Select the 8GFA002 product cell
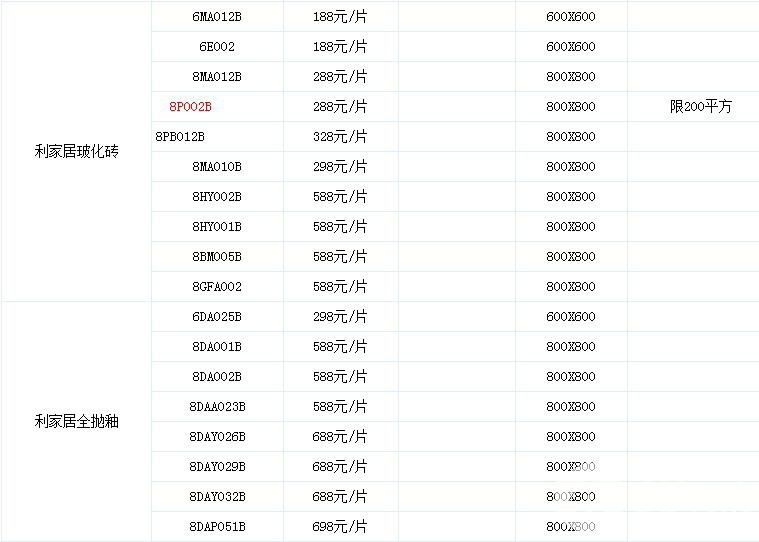 [217, 287]
